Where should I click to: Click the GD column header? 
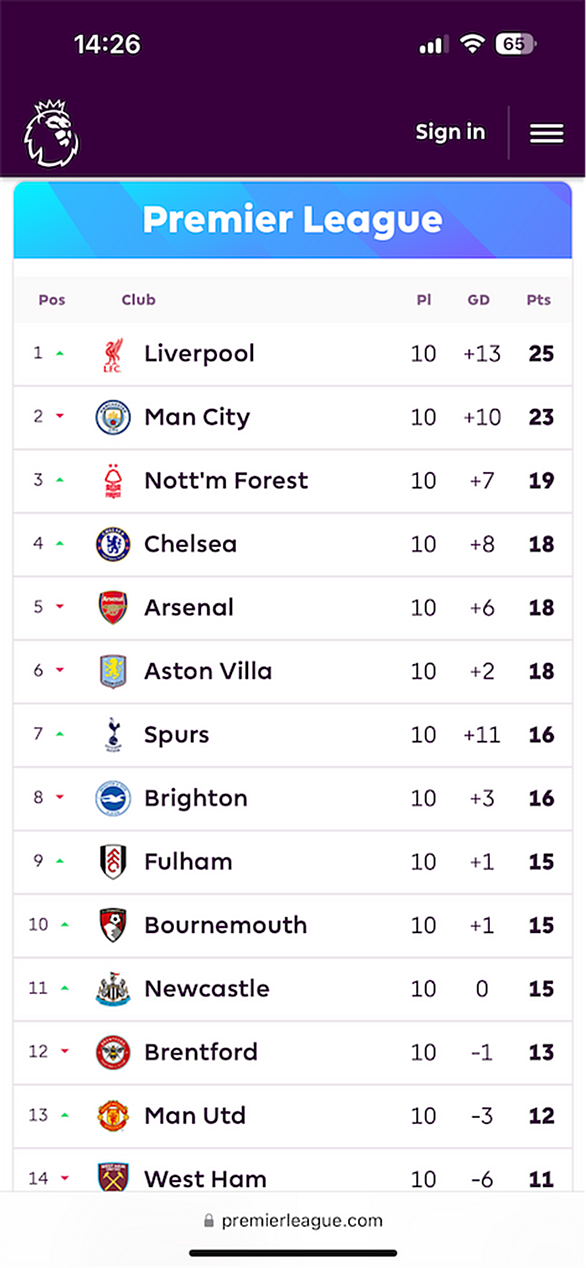point(478,300)
